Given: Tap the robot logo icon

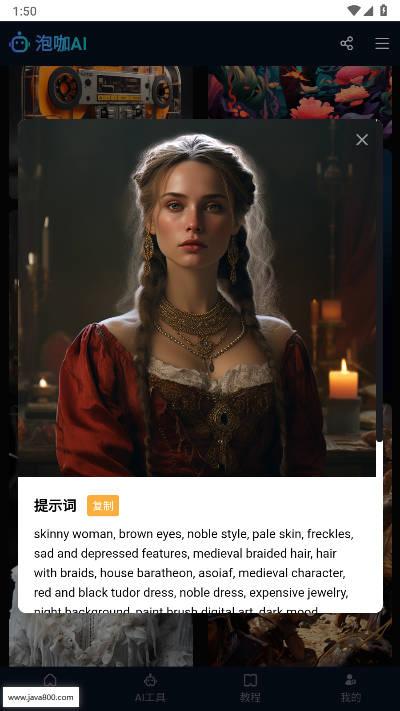Looking at the screenshot, I should point(19,43).
